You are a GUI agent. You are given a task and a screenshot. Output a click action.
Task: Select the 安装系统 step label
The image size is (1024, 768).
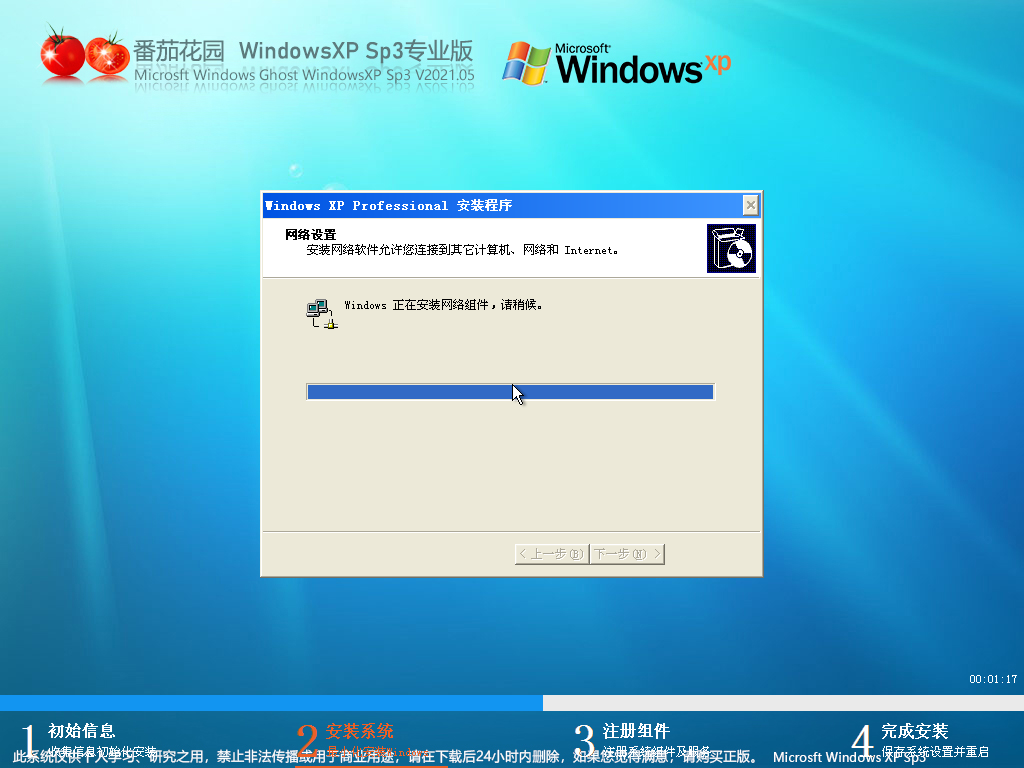pos(359,731)
